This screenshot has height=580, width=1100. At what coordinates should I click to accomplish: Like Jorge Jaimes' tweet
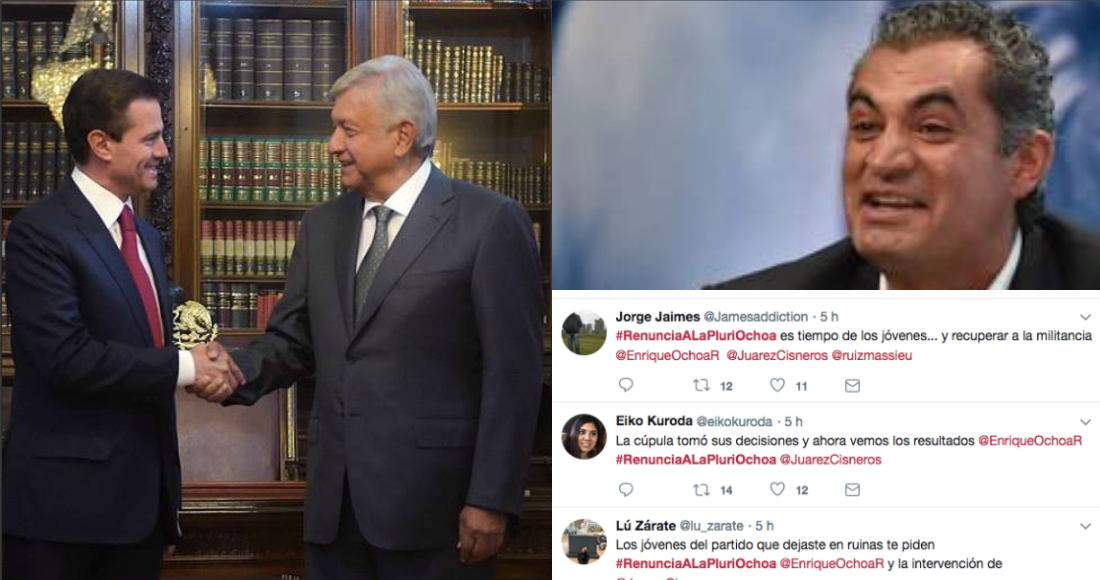777,384
